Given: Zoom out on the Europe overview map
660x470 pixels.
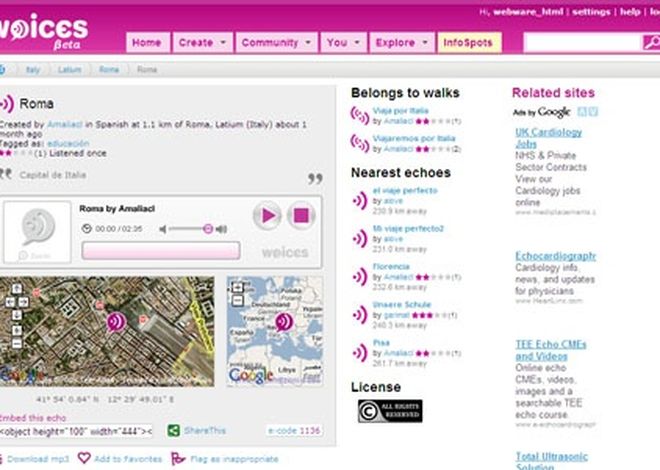Looking at the screenshot, I should tap(238, 301).
